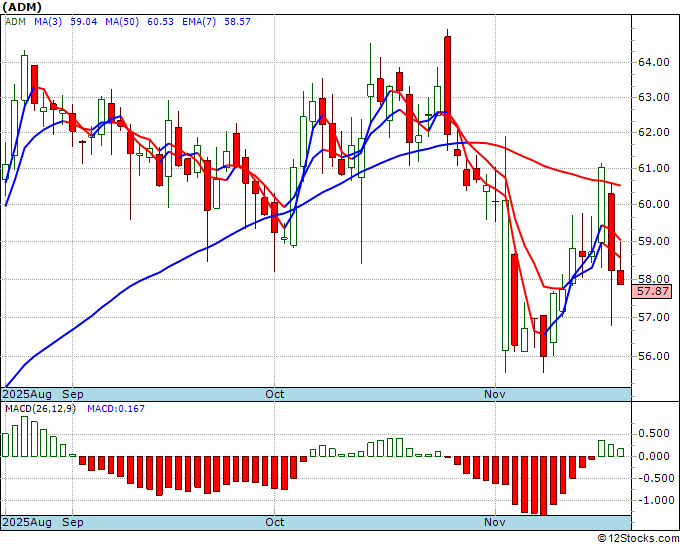
Task: Click Sep on the MACD time axis
Action: pyautogui.click(x=73, y=522)
